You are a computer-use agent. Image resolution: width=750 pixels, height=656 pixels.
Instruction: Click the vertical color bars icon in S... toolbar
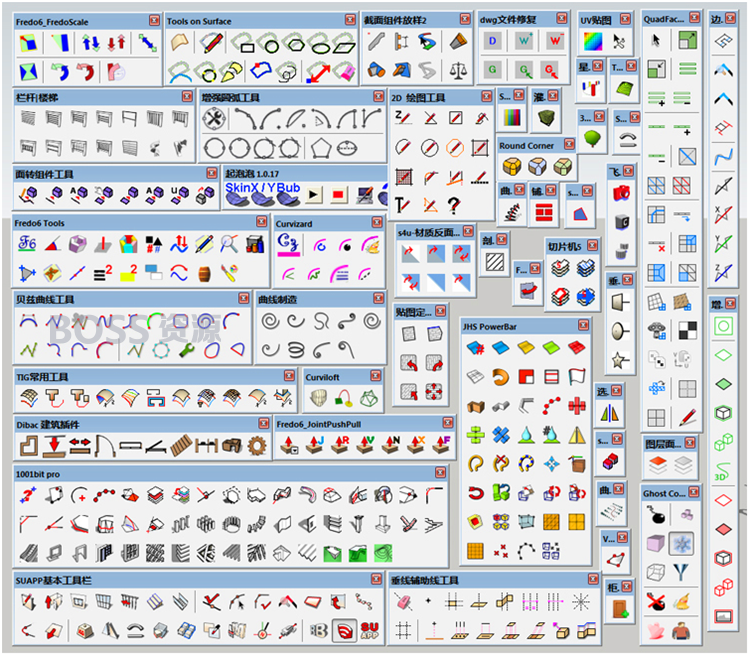point(512,117)
